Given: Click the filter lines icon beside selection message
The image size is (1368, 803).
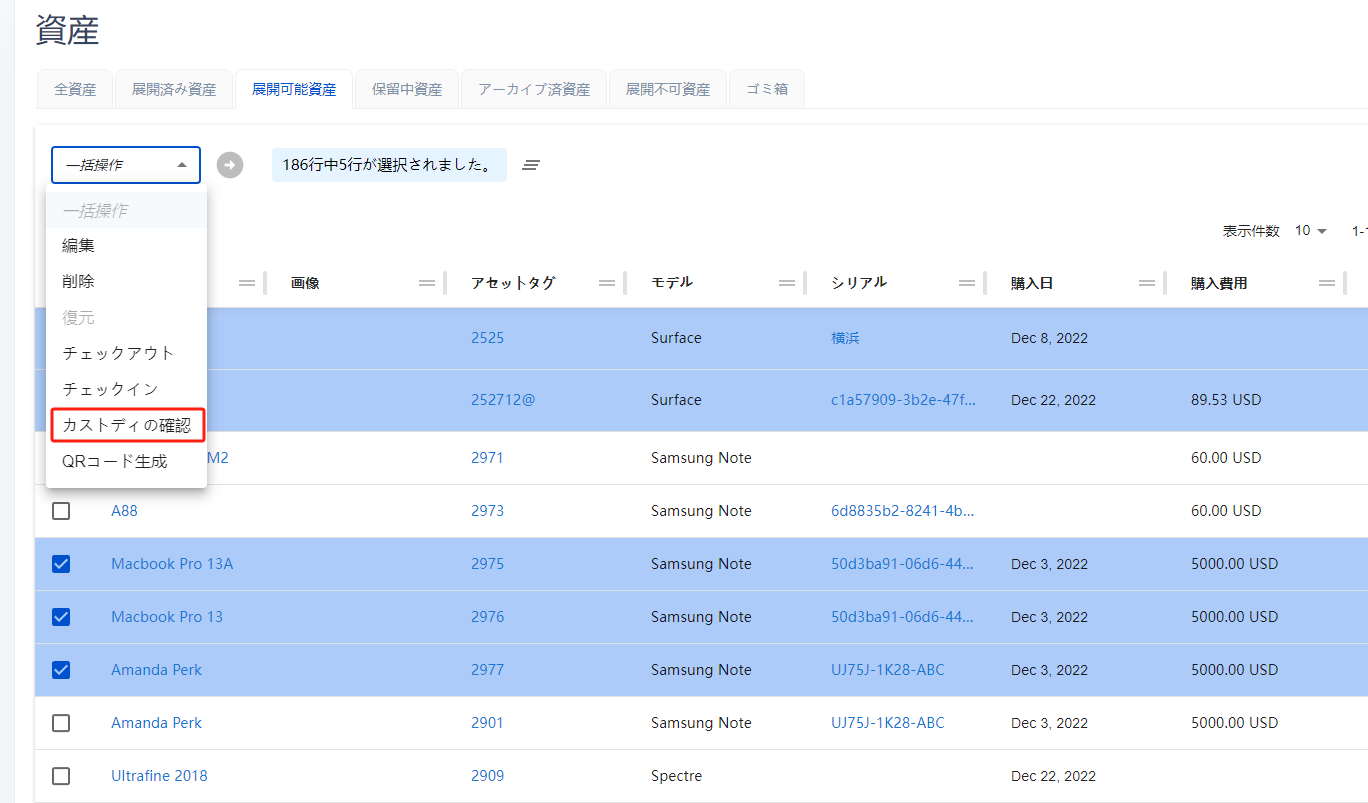Looking at the screenshot, I should (531, 165).
